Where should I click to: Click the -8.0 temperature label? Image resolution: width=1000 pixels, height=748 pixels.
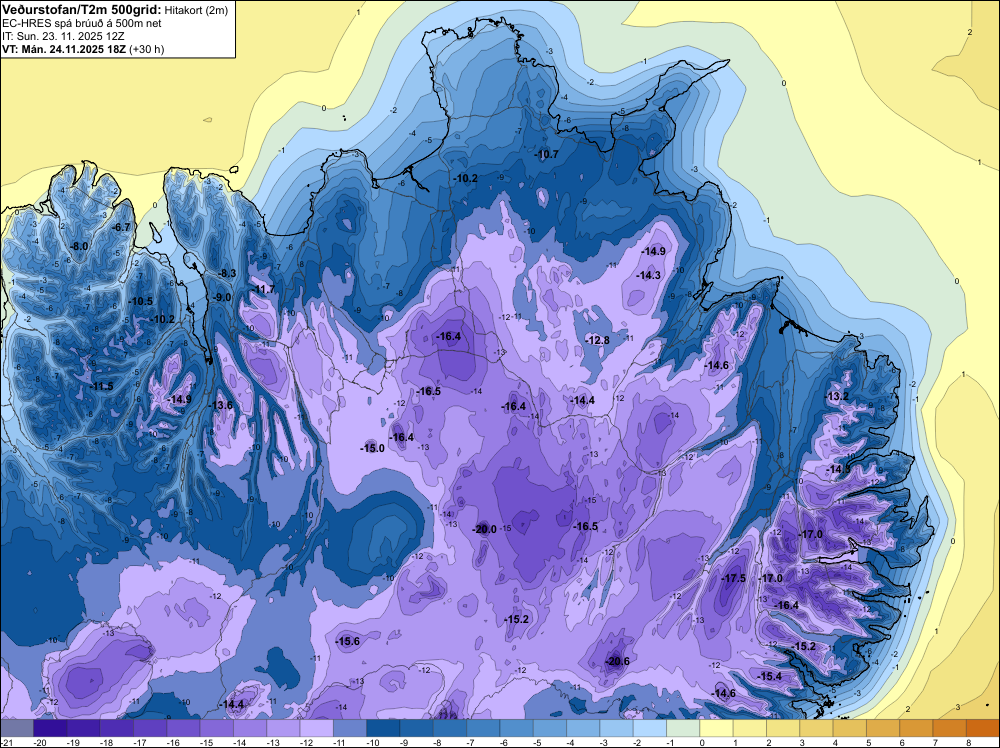click(x=80, y=247)
